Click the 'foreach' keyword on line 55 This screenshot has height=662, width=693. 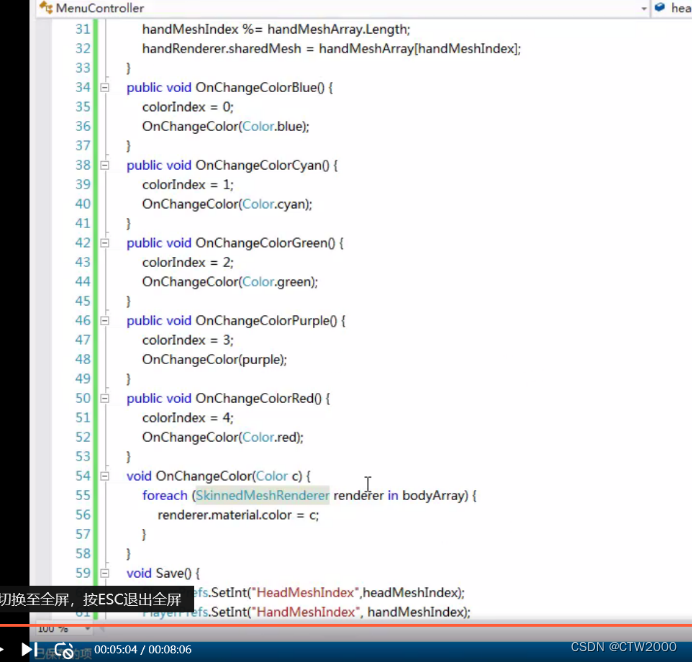click(164, 495)
